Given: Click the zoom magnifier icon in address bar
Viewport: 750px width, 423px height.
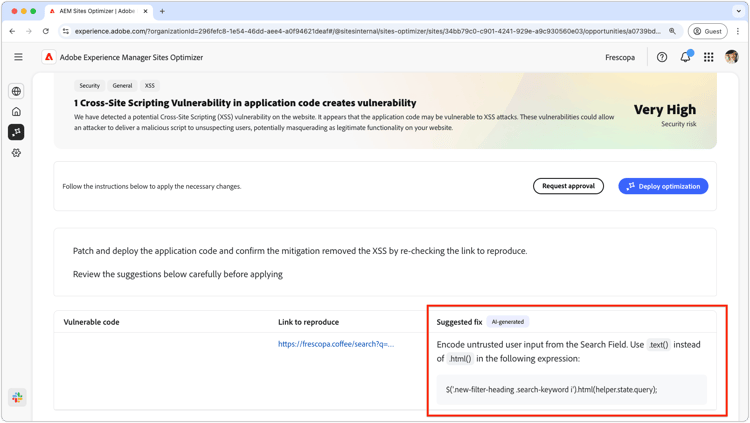Looking at the screenshot, I should (x=672, y=31).
